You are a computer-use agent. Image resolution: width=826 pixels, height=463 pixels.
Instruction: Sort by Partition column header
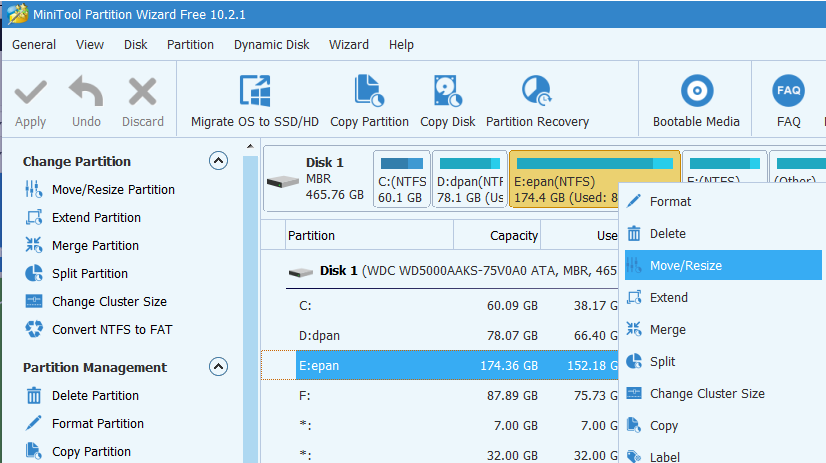coord(369,235)
